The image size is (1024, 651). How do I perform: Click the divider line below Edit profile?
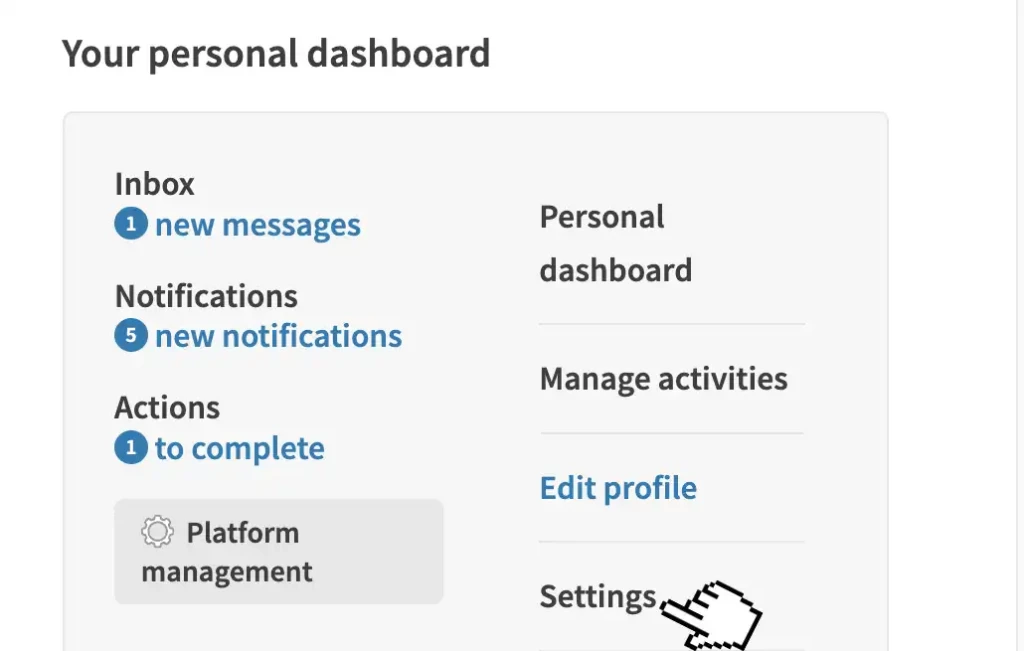pyautogui.click(x=671, y=542)
